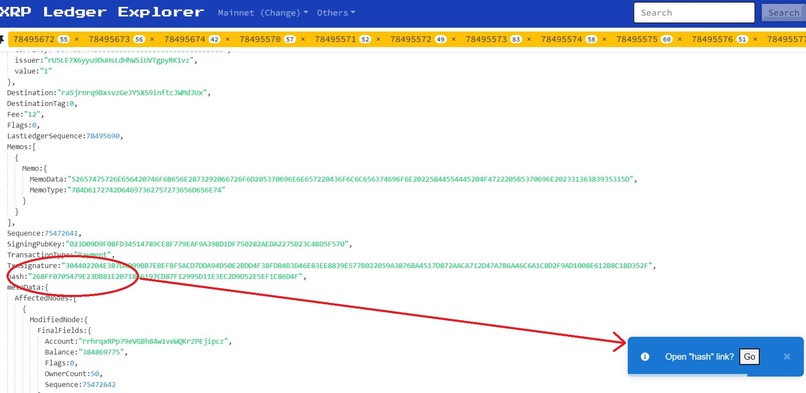806x393 pixels.
Task: Switch to ledger tab 78495571
Action: 336,39
